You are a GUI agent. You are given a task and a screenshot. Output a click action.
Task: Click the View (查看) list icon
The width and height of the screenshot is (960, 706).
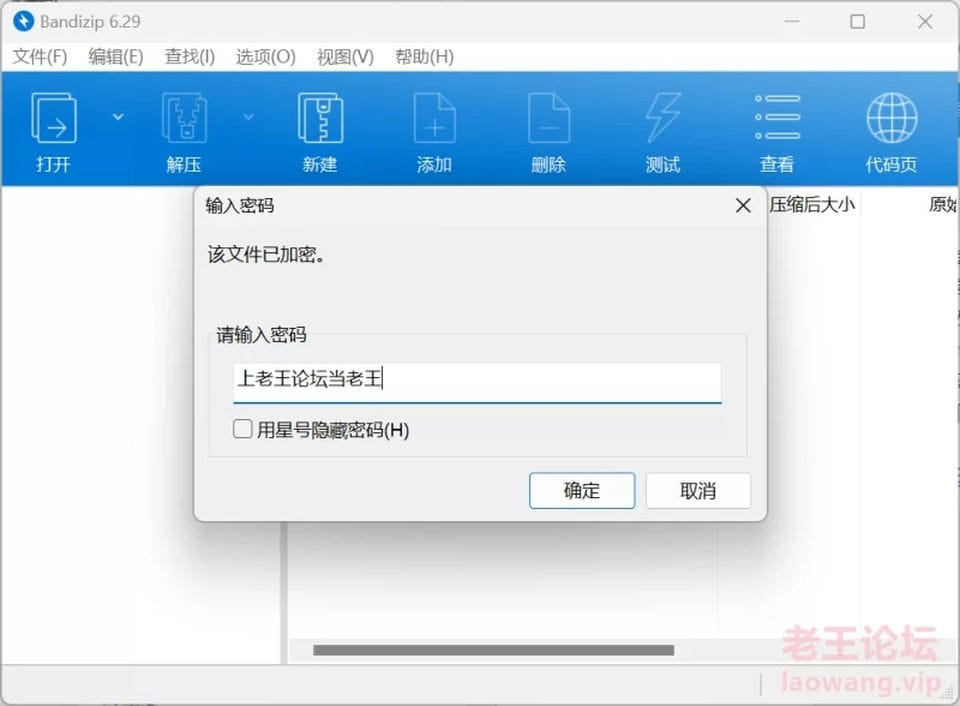(x=778, y=117)
